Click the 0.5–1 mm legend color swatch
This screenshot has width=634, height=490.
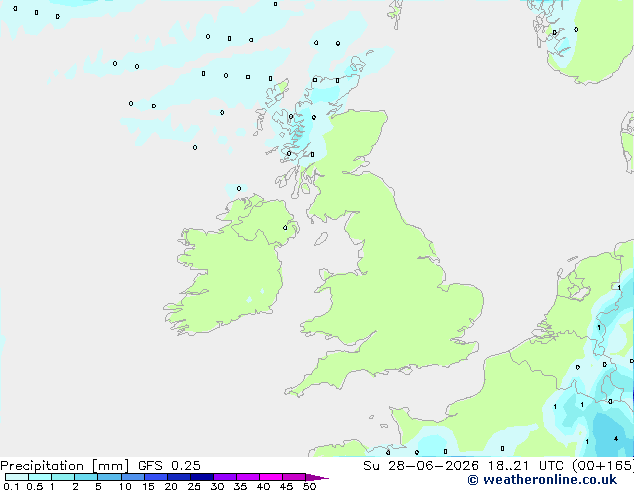tap(40, 477)
